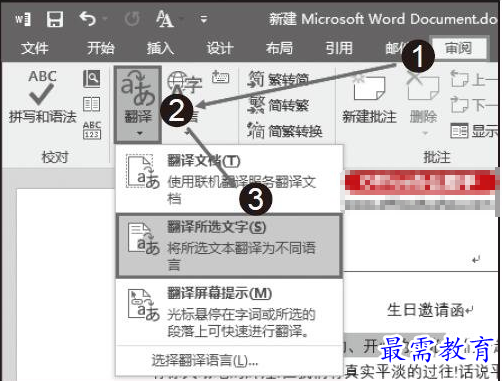Save the document with the floppy disk icon
The height and width of the screenshot is (381, 502).
click(x=55, y=19)
